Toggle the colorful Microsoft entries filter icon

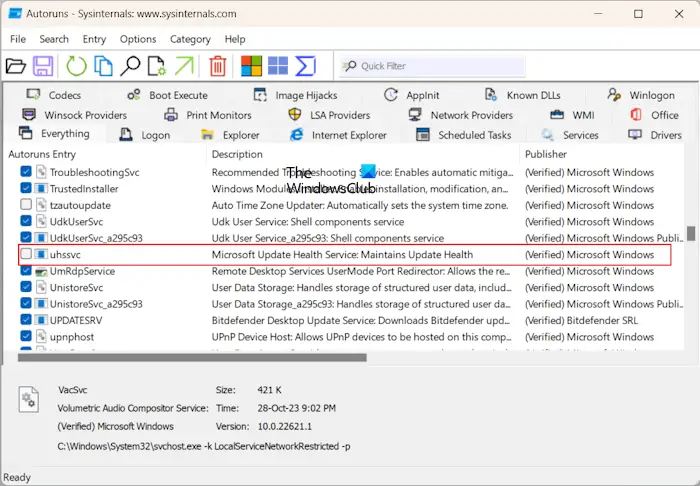(x=251, y=66)
